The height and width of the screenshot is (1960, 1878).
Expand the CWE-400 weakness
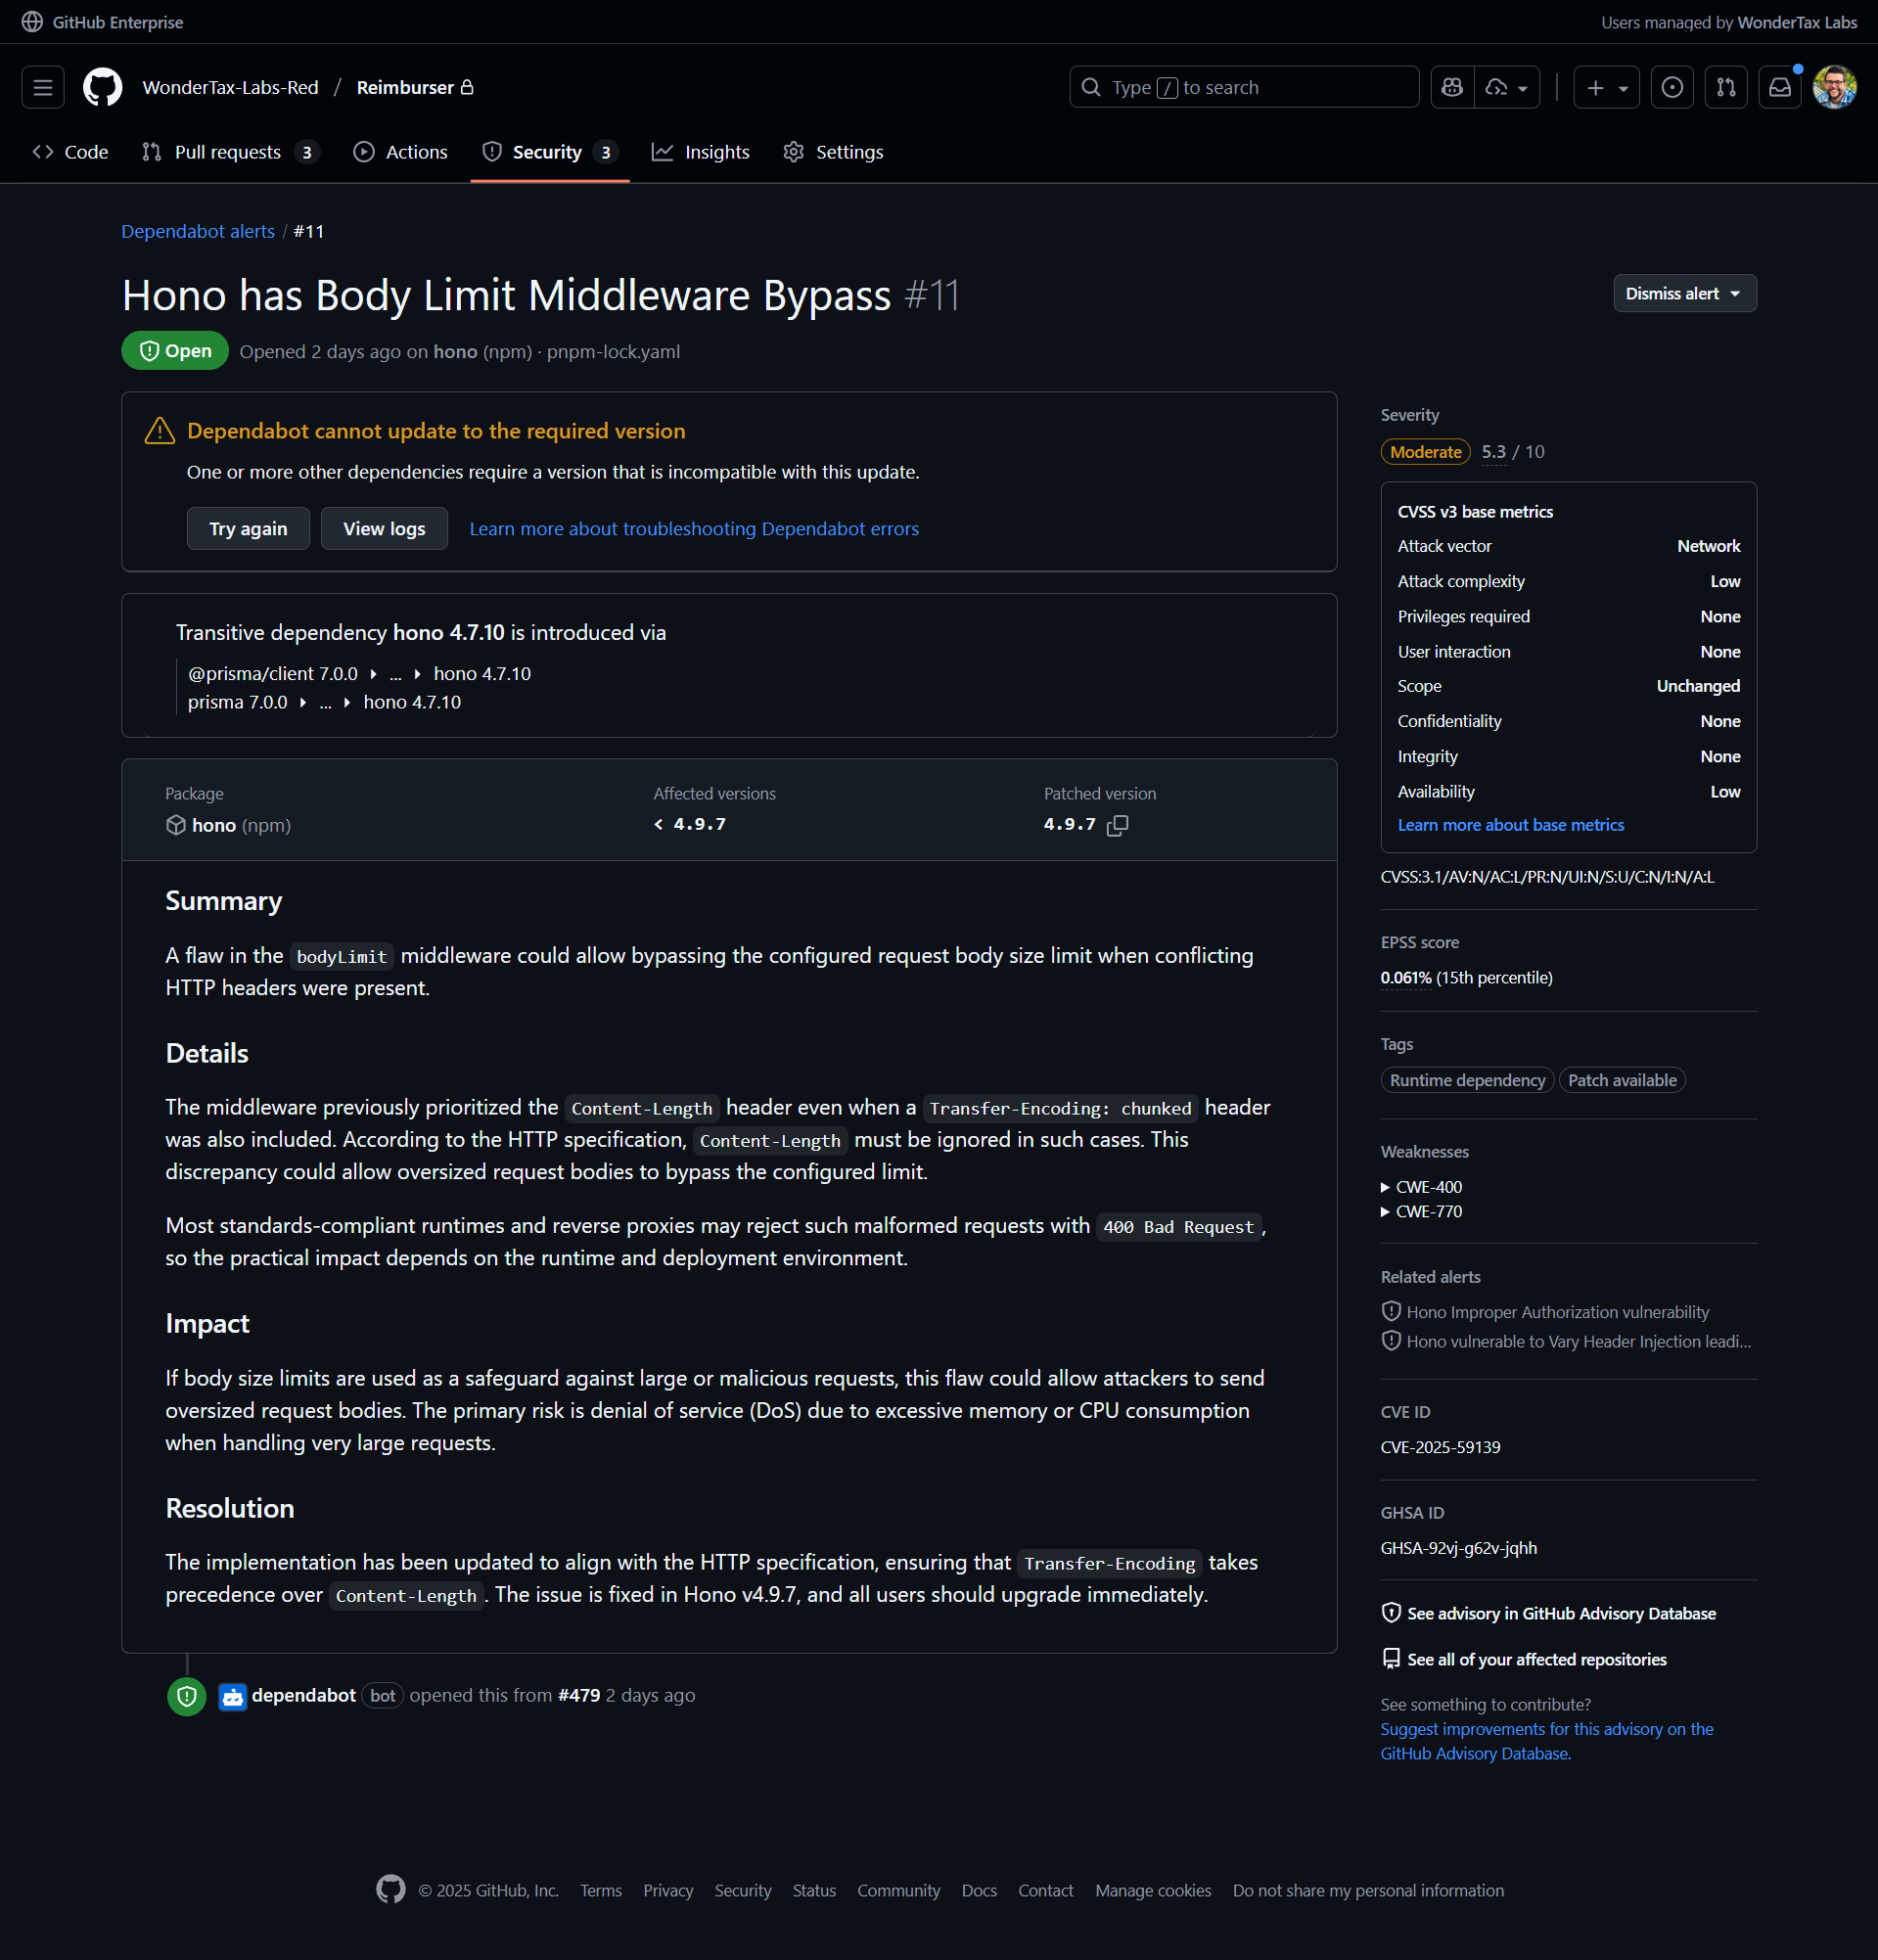click(1421, 1187)
